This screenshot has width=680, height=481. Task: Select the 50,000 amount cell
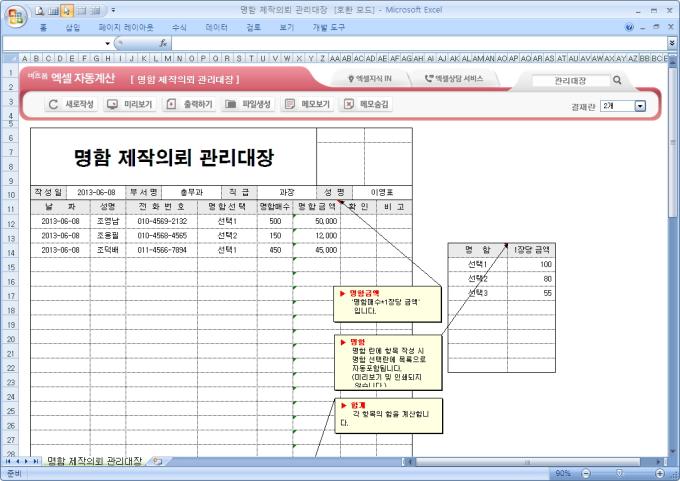click(x=317, y=221)
